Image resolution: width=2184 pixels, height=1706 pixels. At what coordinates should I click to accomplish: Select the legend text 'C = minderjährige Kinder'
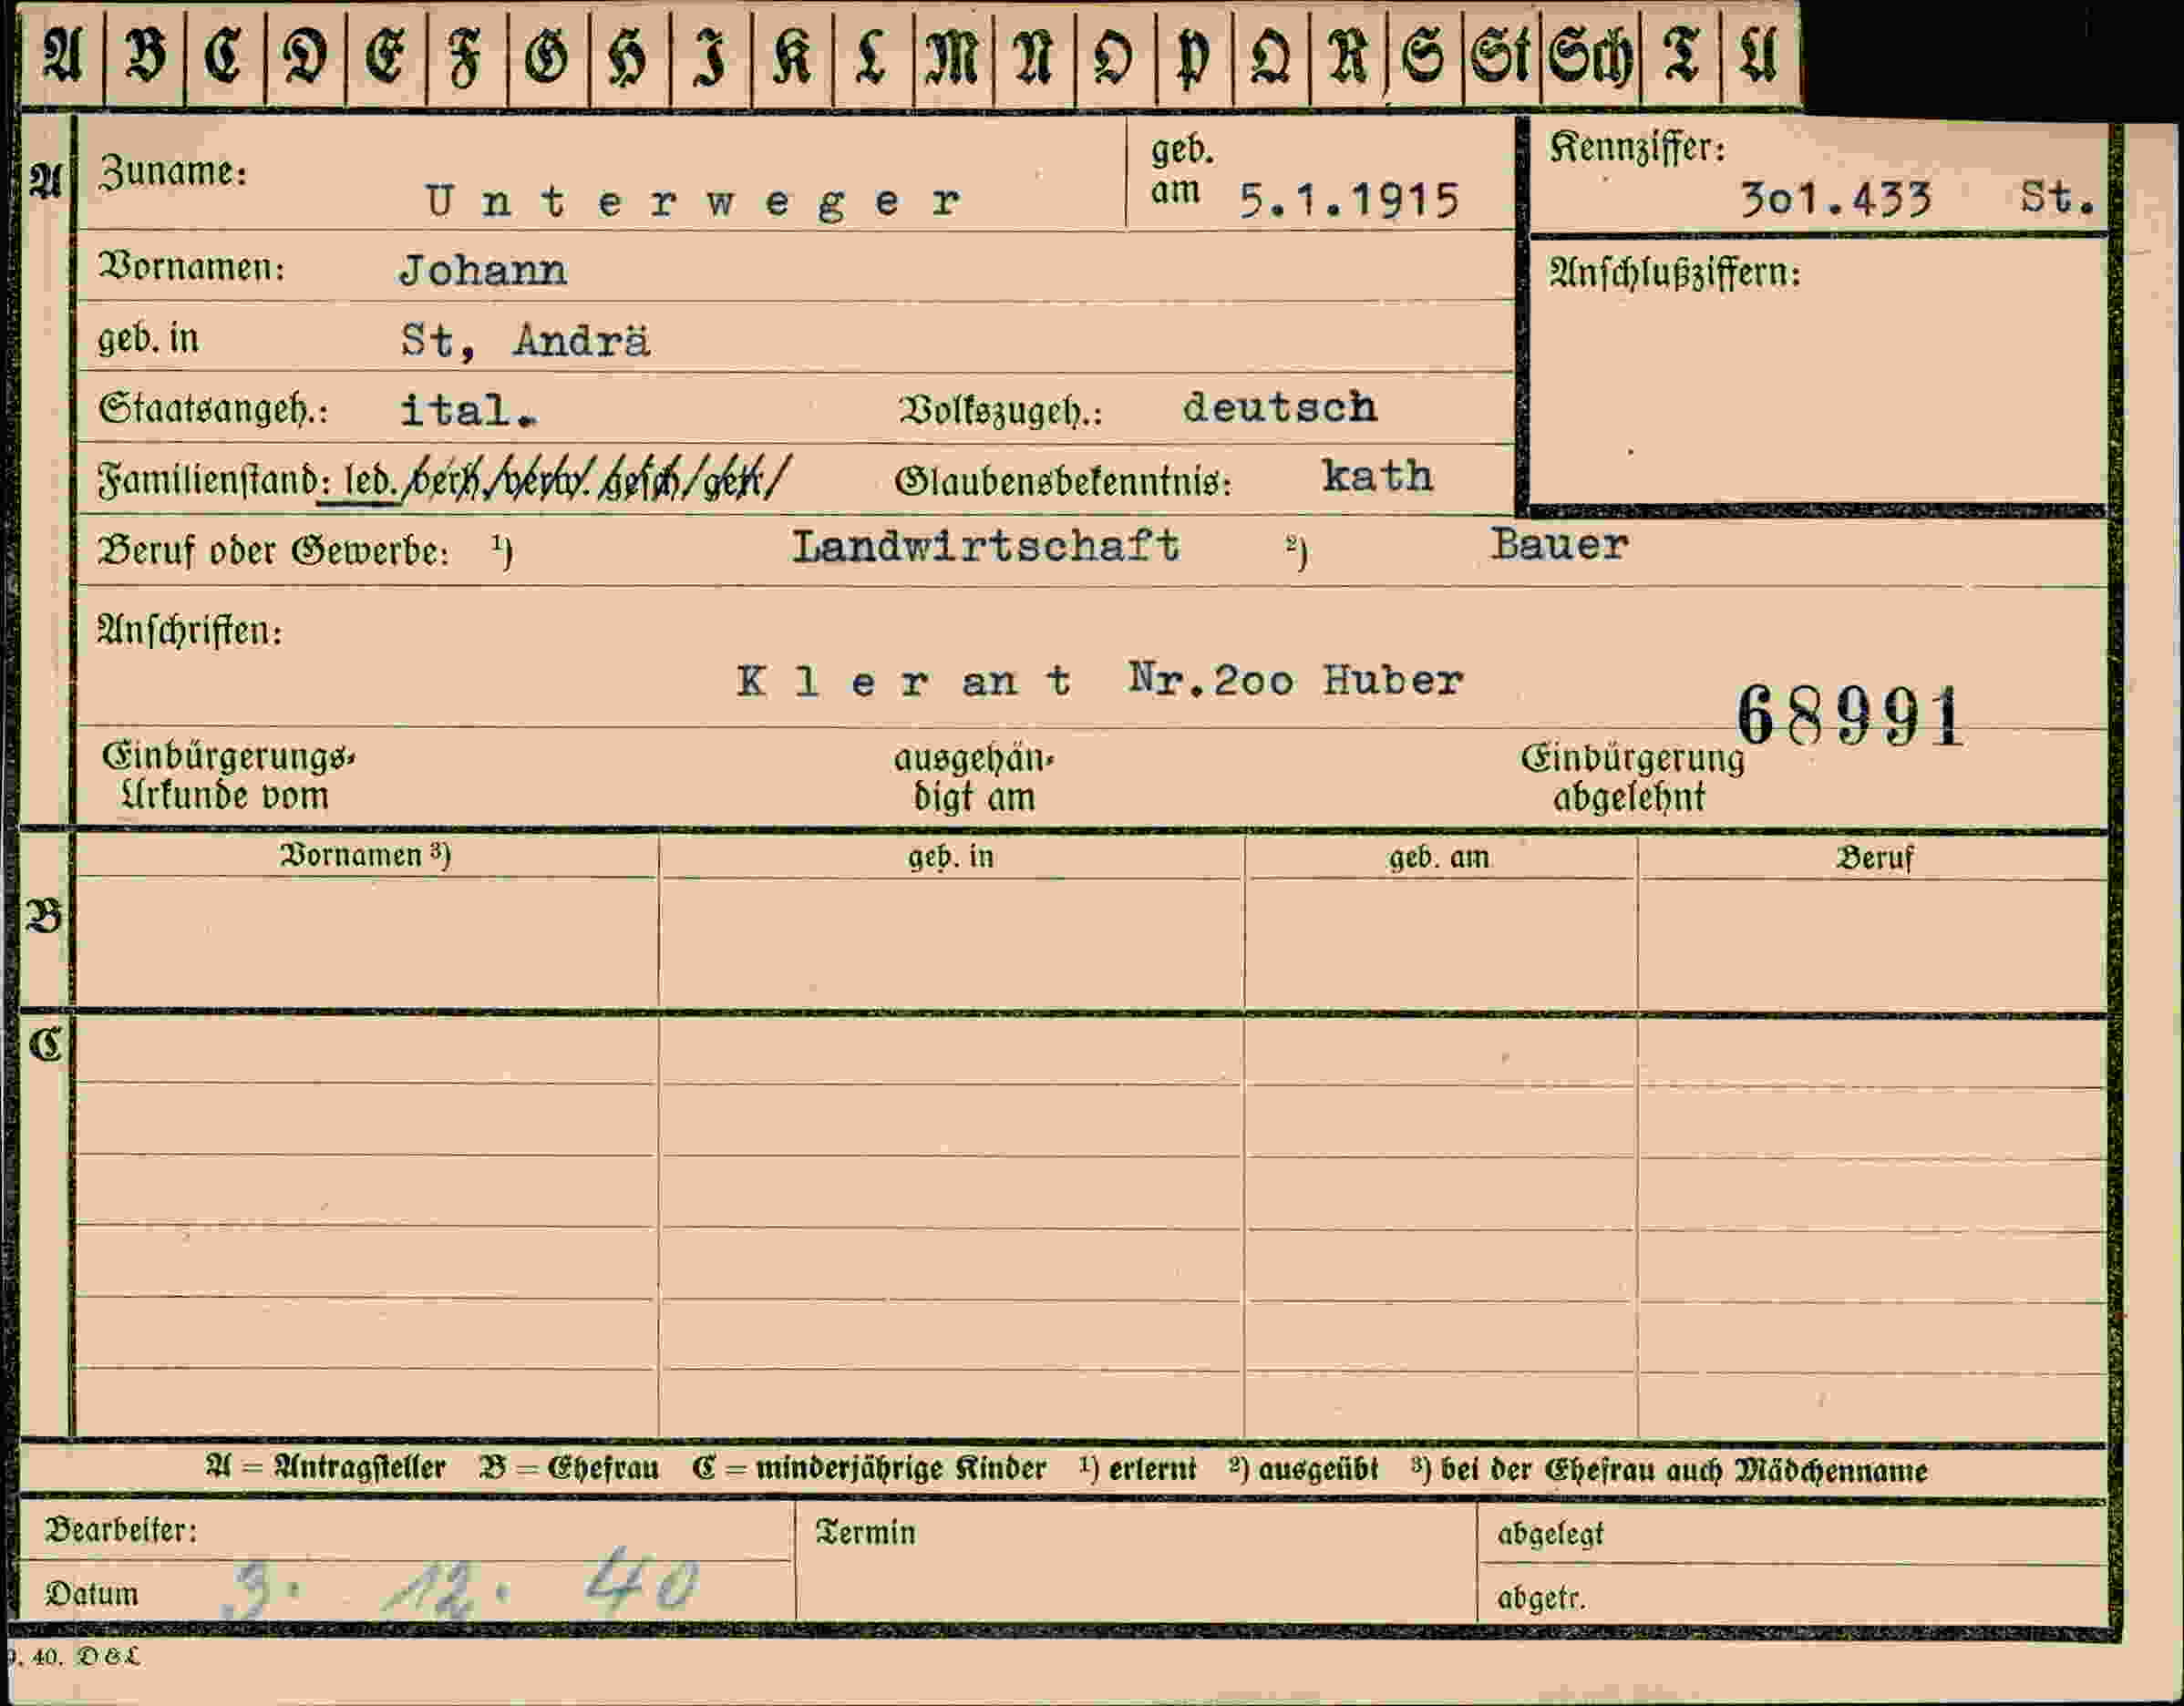click(x=869, y=1469)
